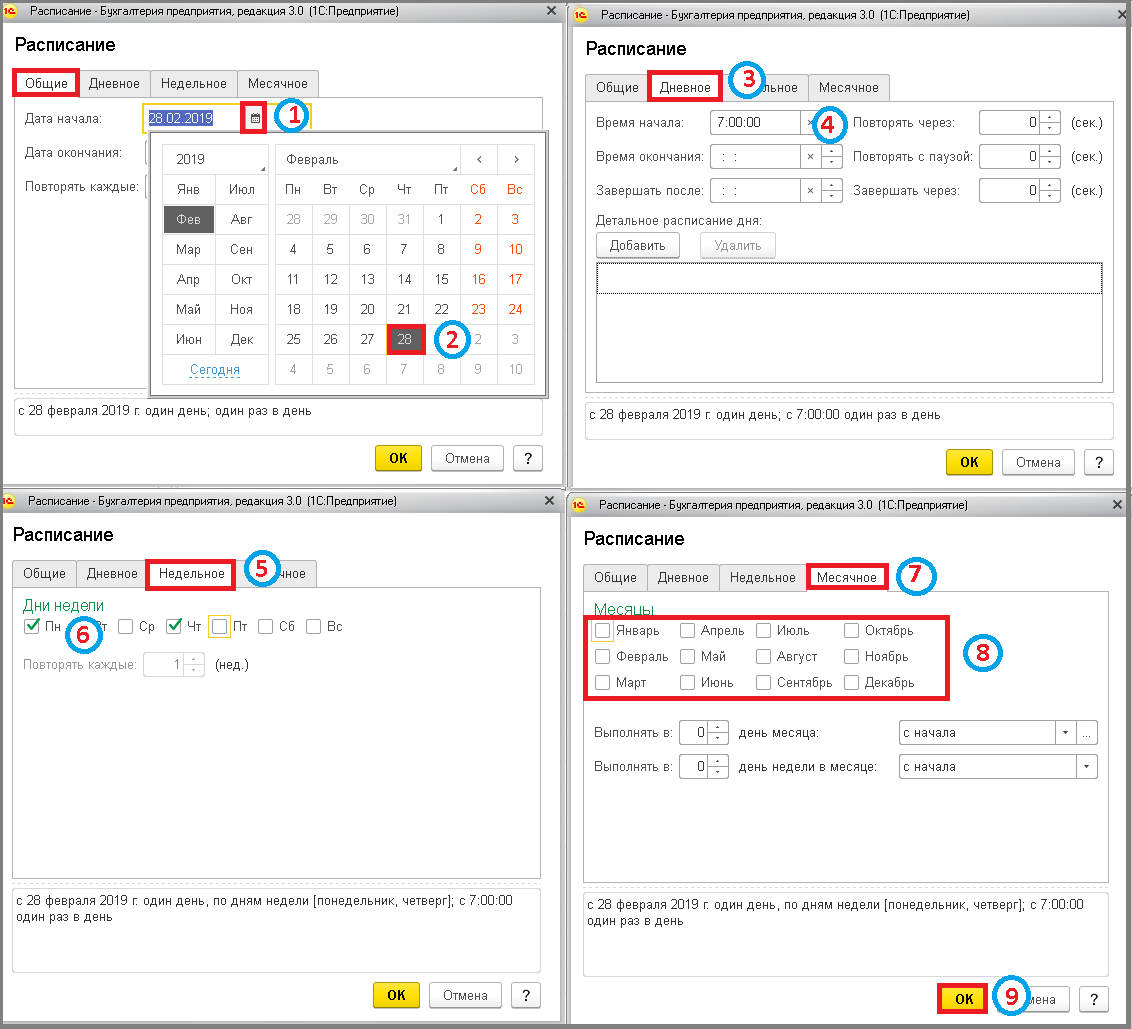
Task: Click the help question mark in Дневное window
Action: click(1099, 462)
